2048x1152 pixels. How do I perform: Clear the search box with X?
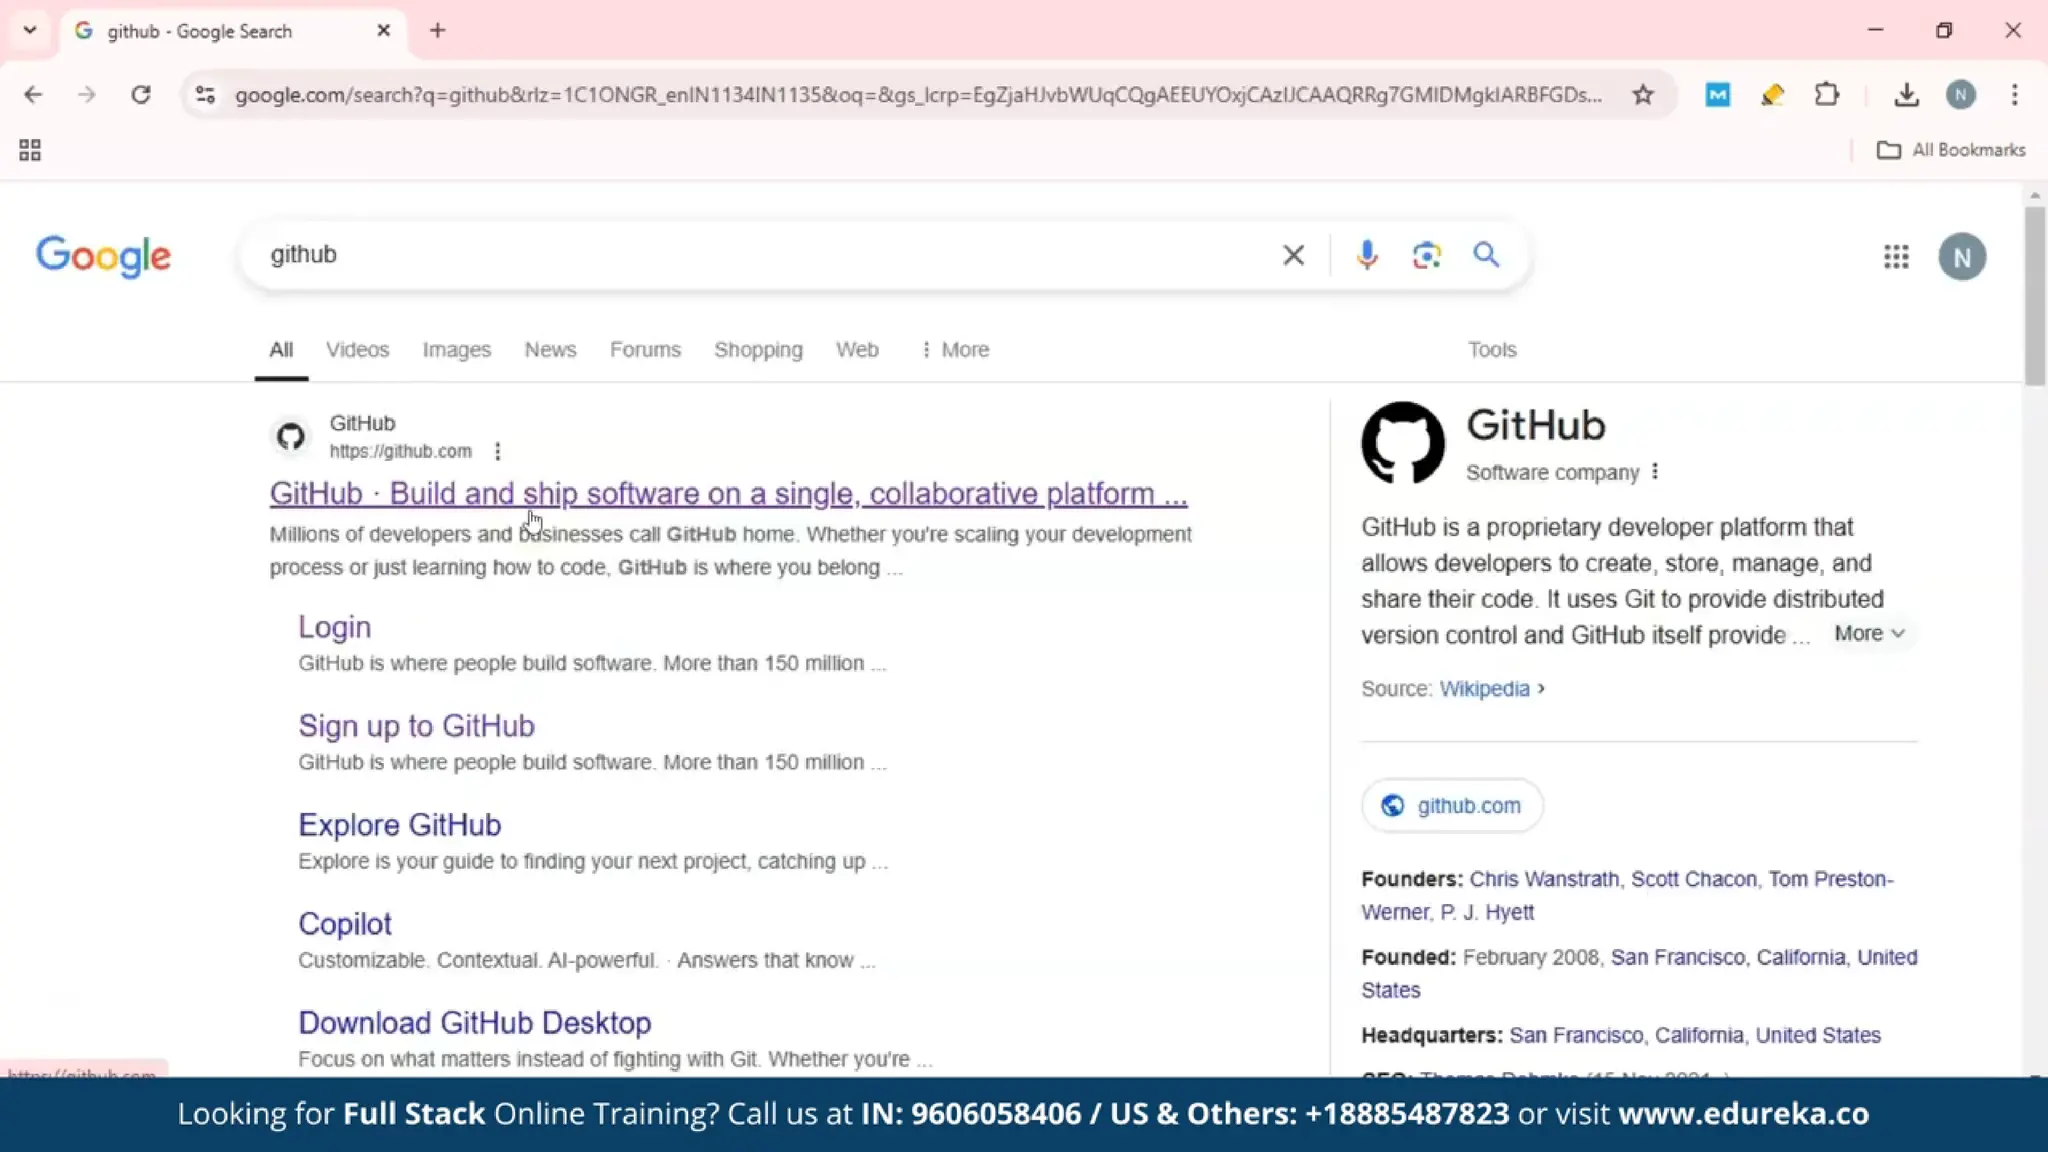1293,256
